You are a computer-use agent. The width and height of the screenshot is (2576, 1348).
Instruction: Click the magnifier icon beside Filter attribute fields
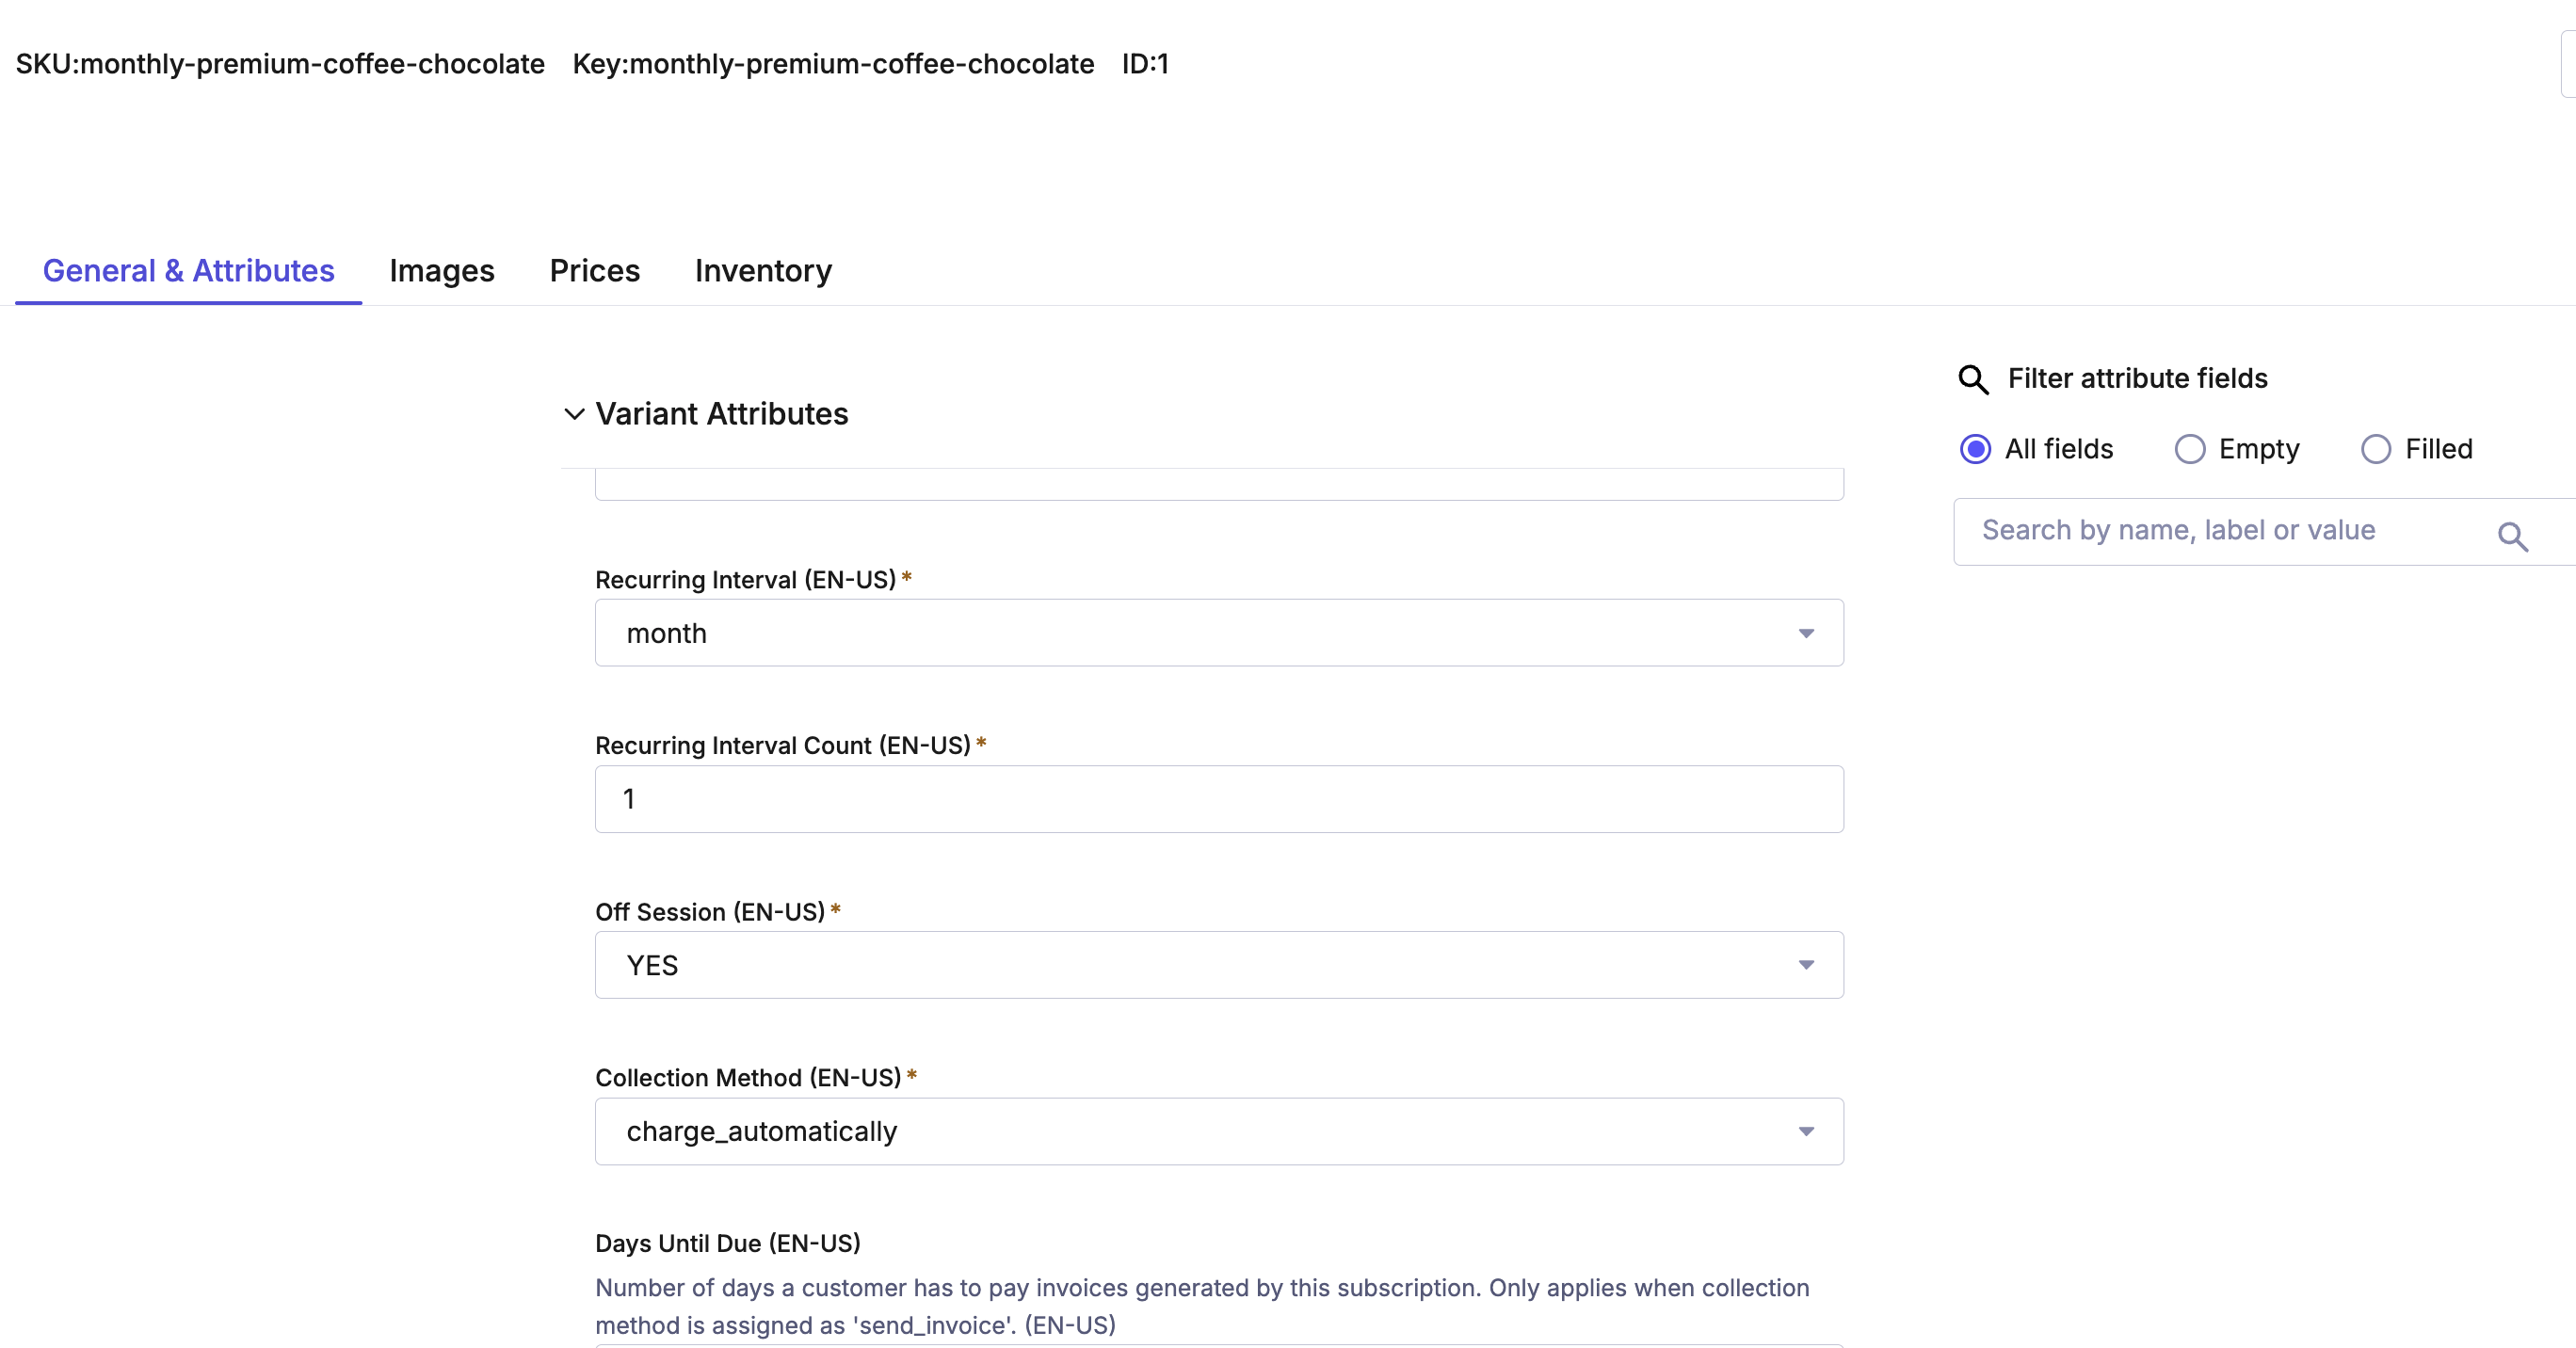point(1973,379)
